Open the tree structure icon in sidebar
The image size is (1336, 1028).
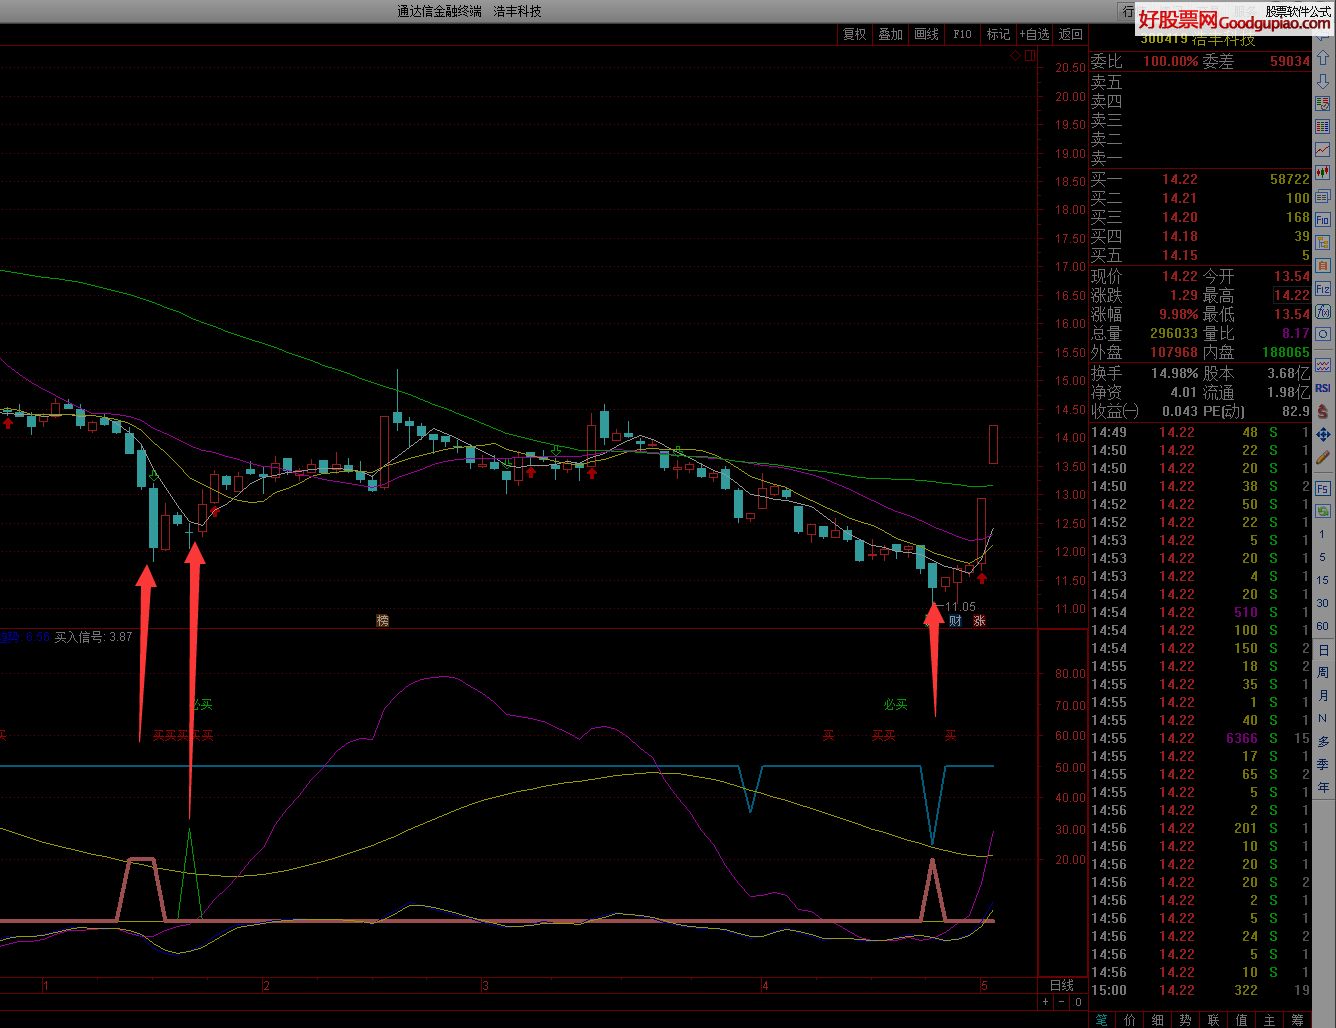1323,242
